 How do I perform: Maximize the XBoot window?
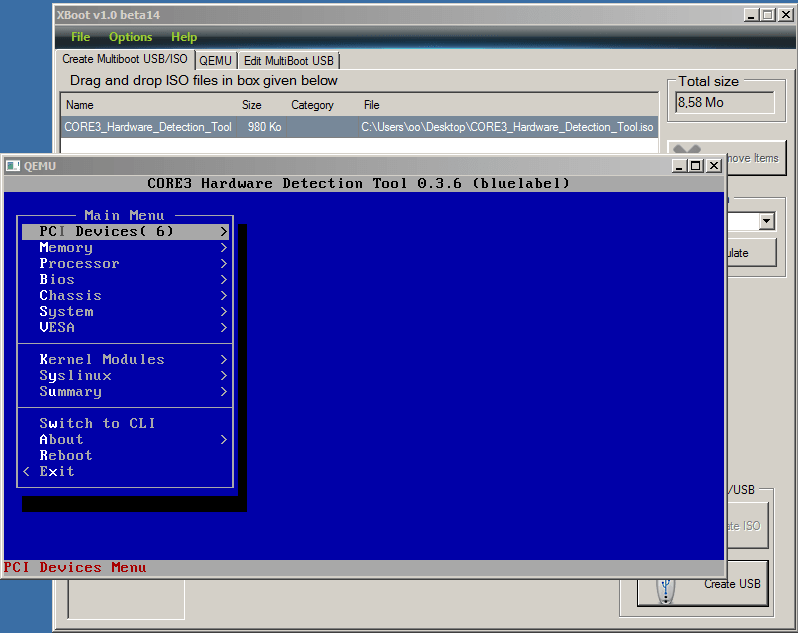(767, 15)
